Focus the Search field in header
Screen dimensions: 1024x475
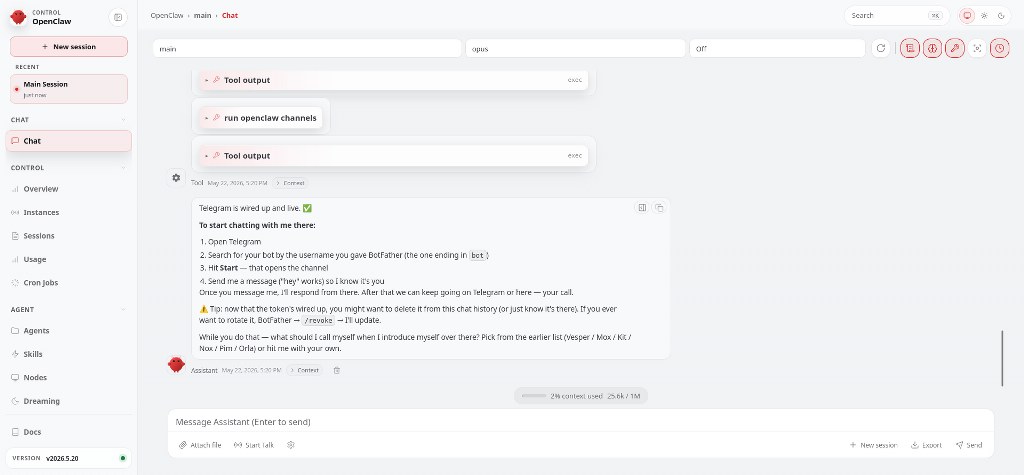click(x=896, y=15)
